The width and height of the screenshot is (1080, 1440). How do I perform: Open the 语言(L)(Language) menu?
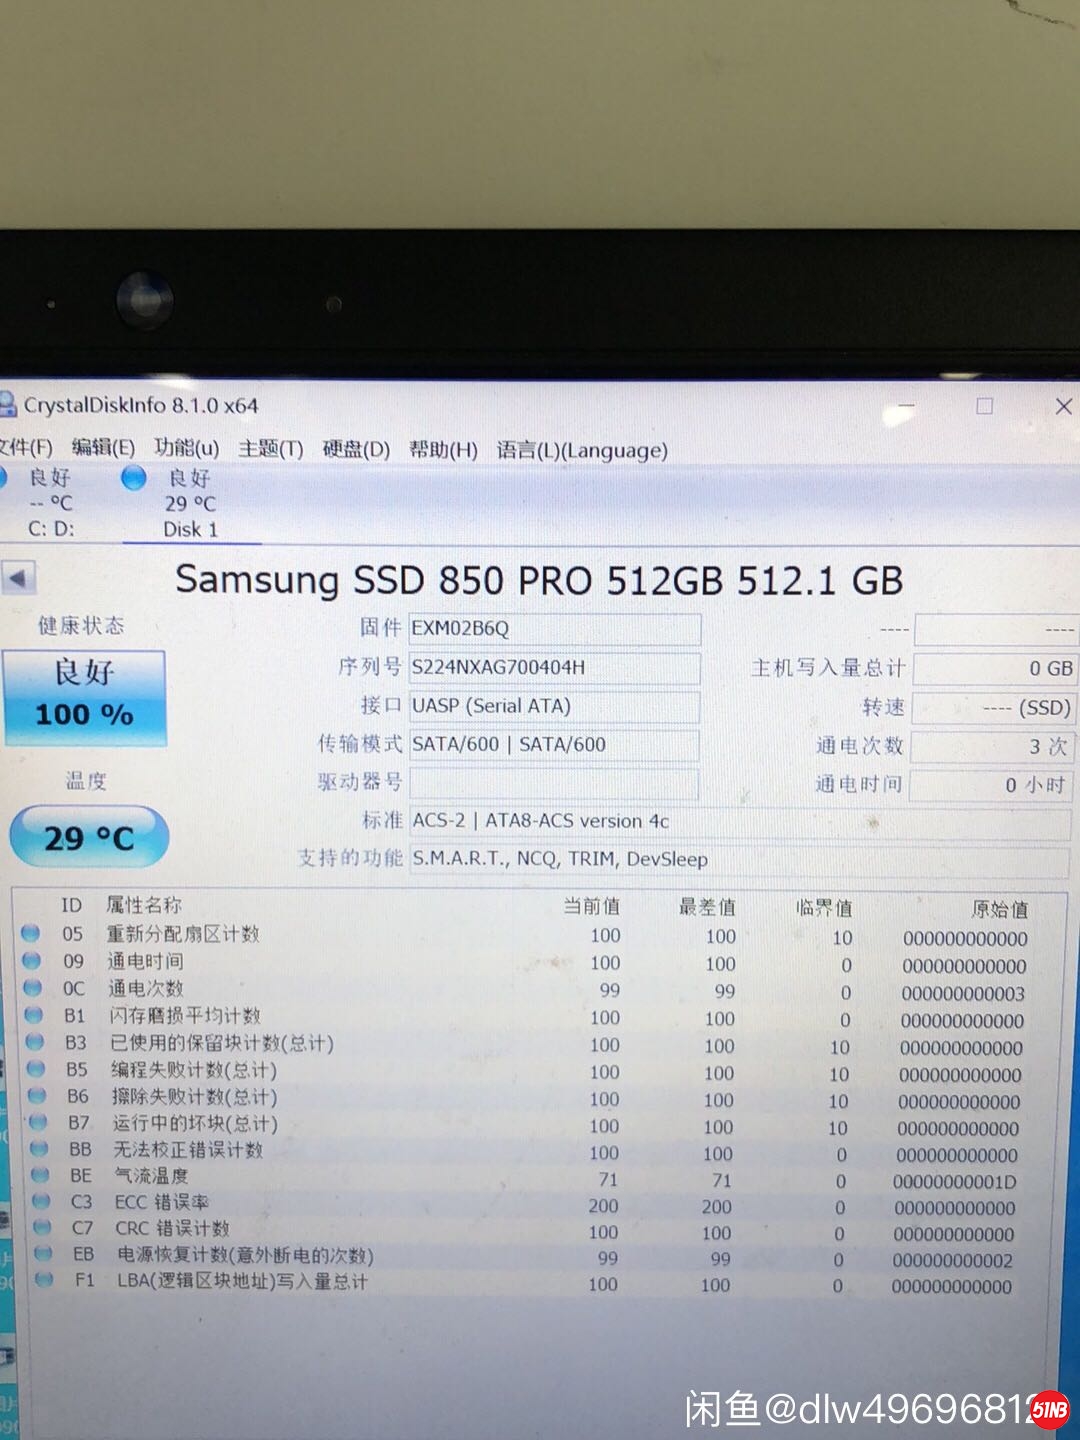click(582, 451)
